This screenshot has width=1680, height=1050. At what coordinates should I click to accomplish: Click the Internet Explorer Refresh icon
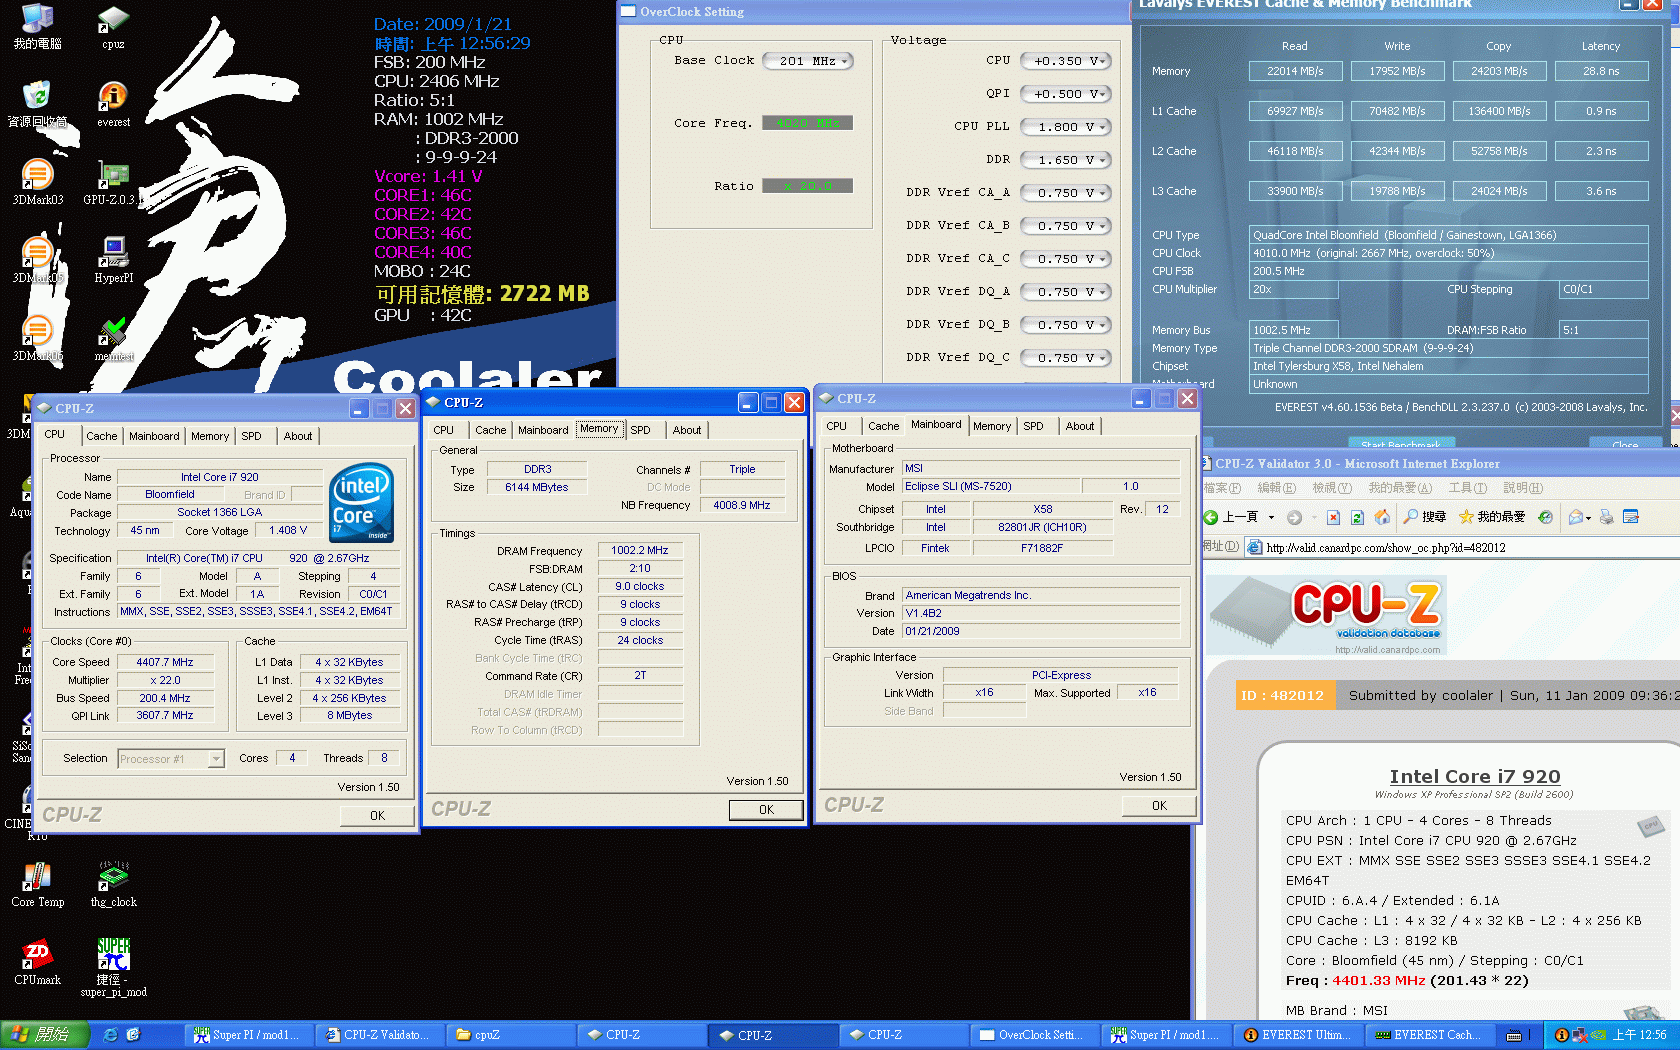[x=1357, y=517]
